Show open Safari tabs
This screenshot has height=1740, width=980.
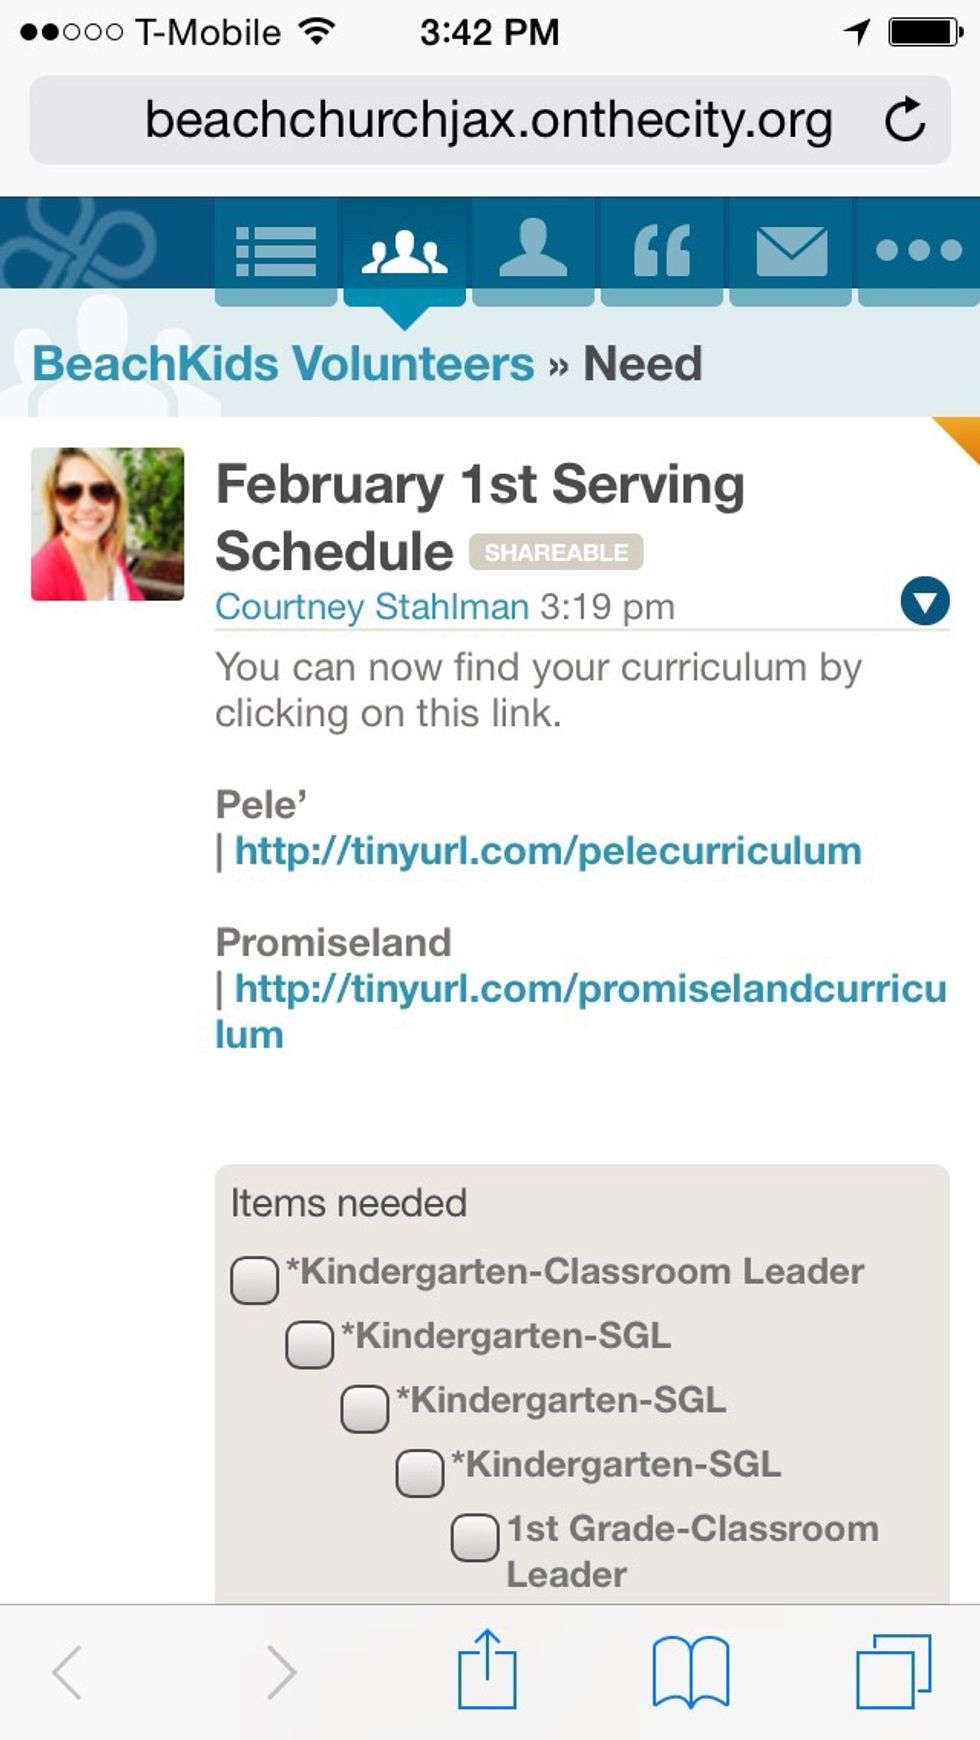tap(893, 1670)
